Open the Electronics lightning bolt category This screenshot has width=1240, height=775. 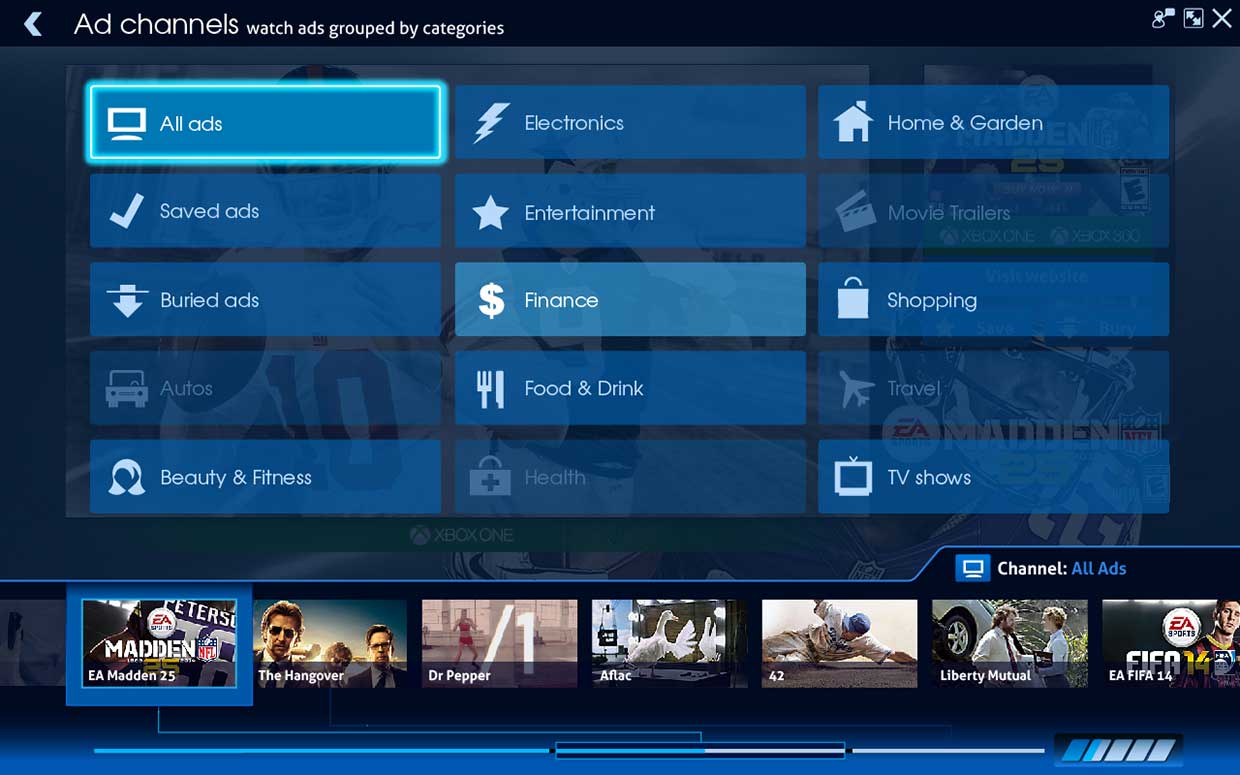coord(630,122)
